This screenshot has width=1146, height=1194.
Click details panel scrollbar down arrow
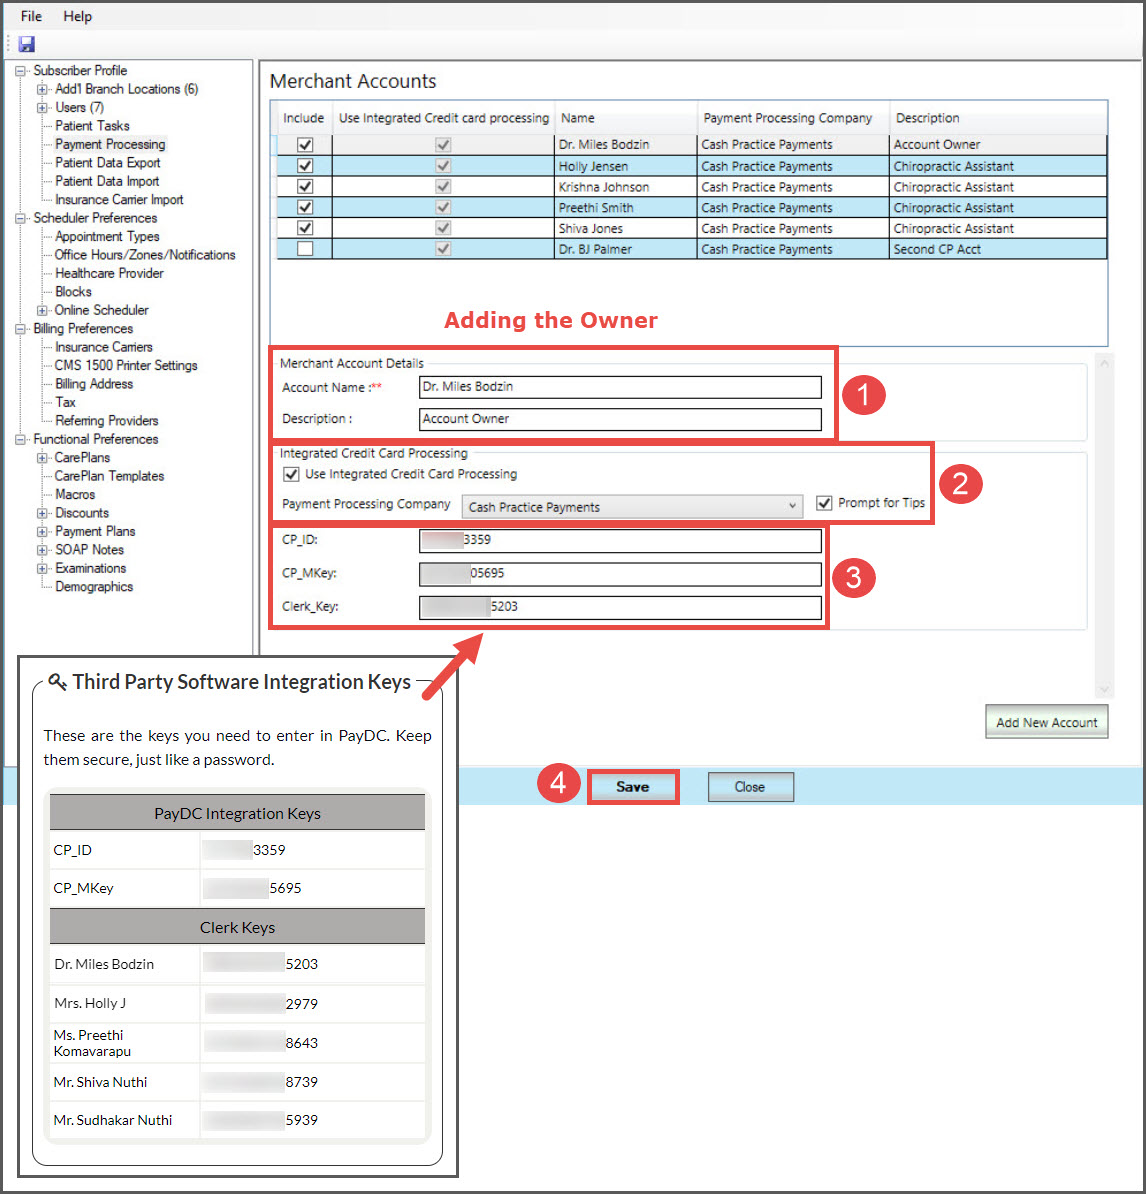[x=1103, y=689]
